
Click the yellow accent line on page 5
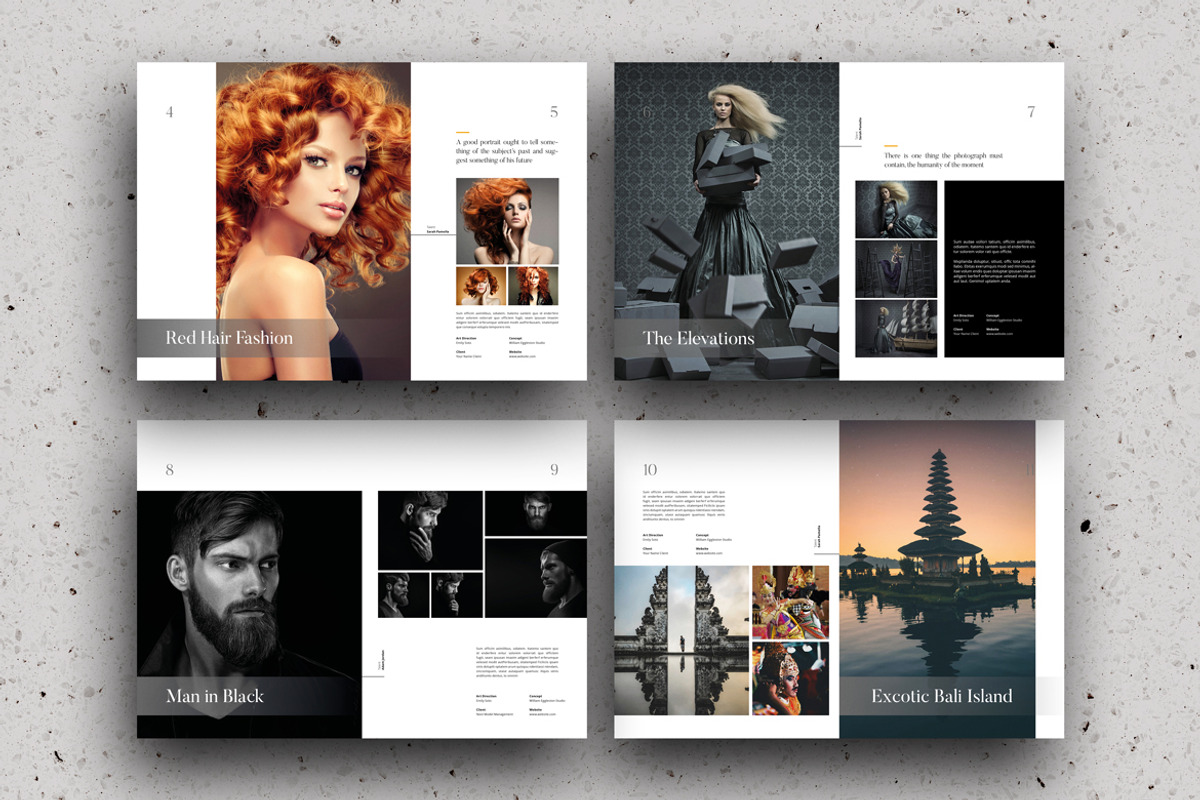point(462,131)
